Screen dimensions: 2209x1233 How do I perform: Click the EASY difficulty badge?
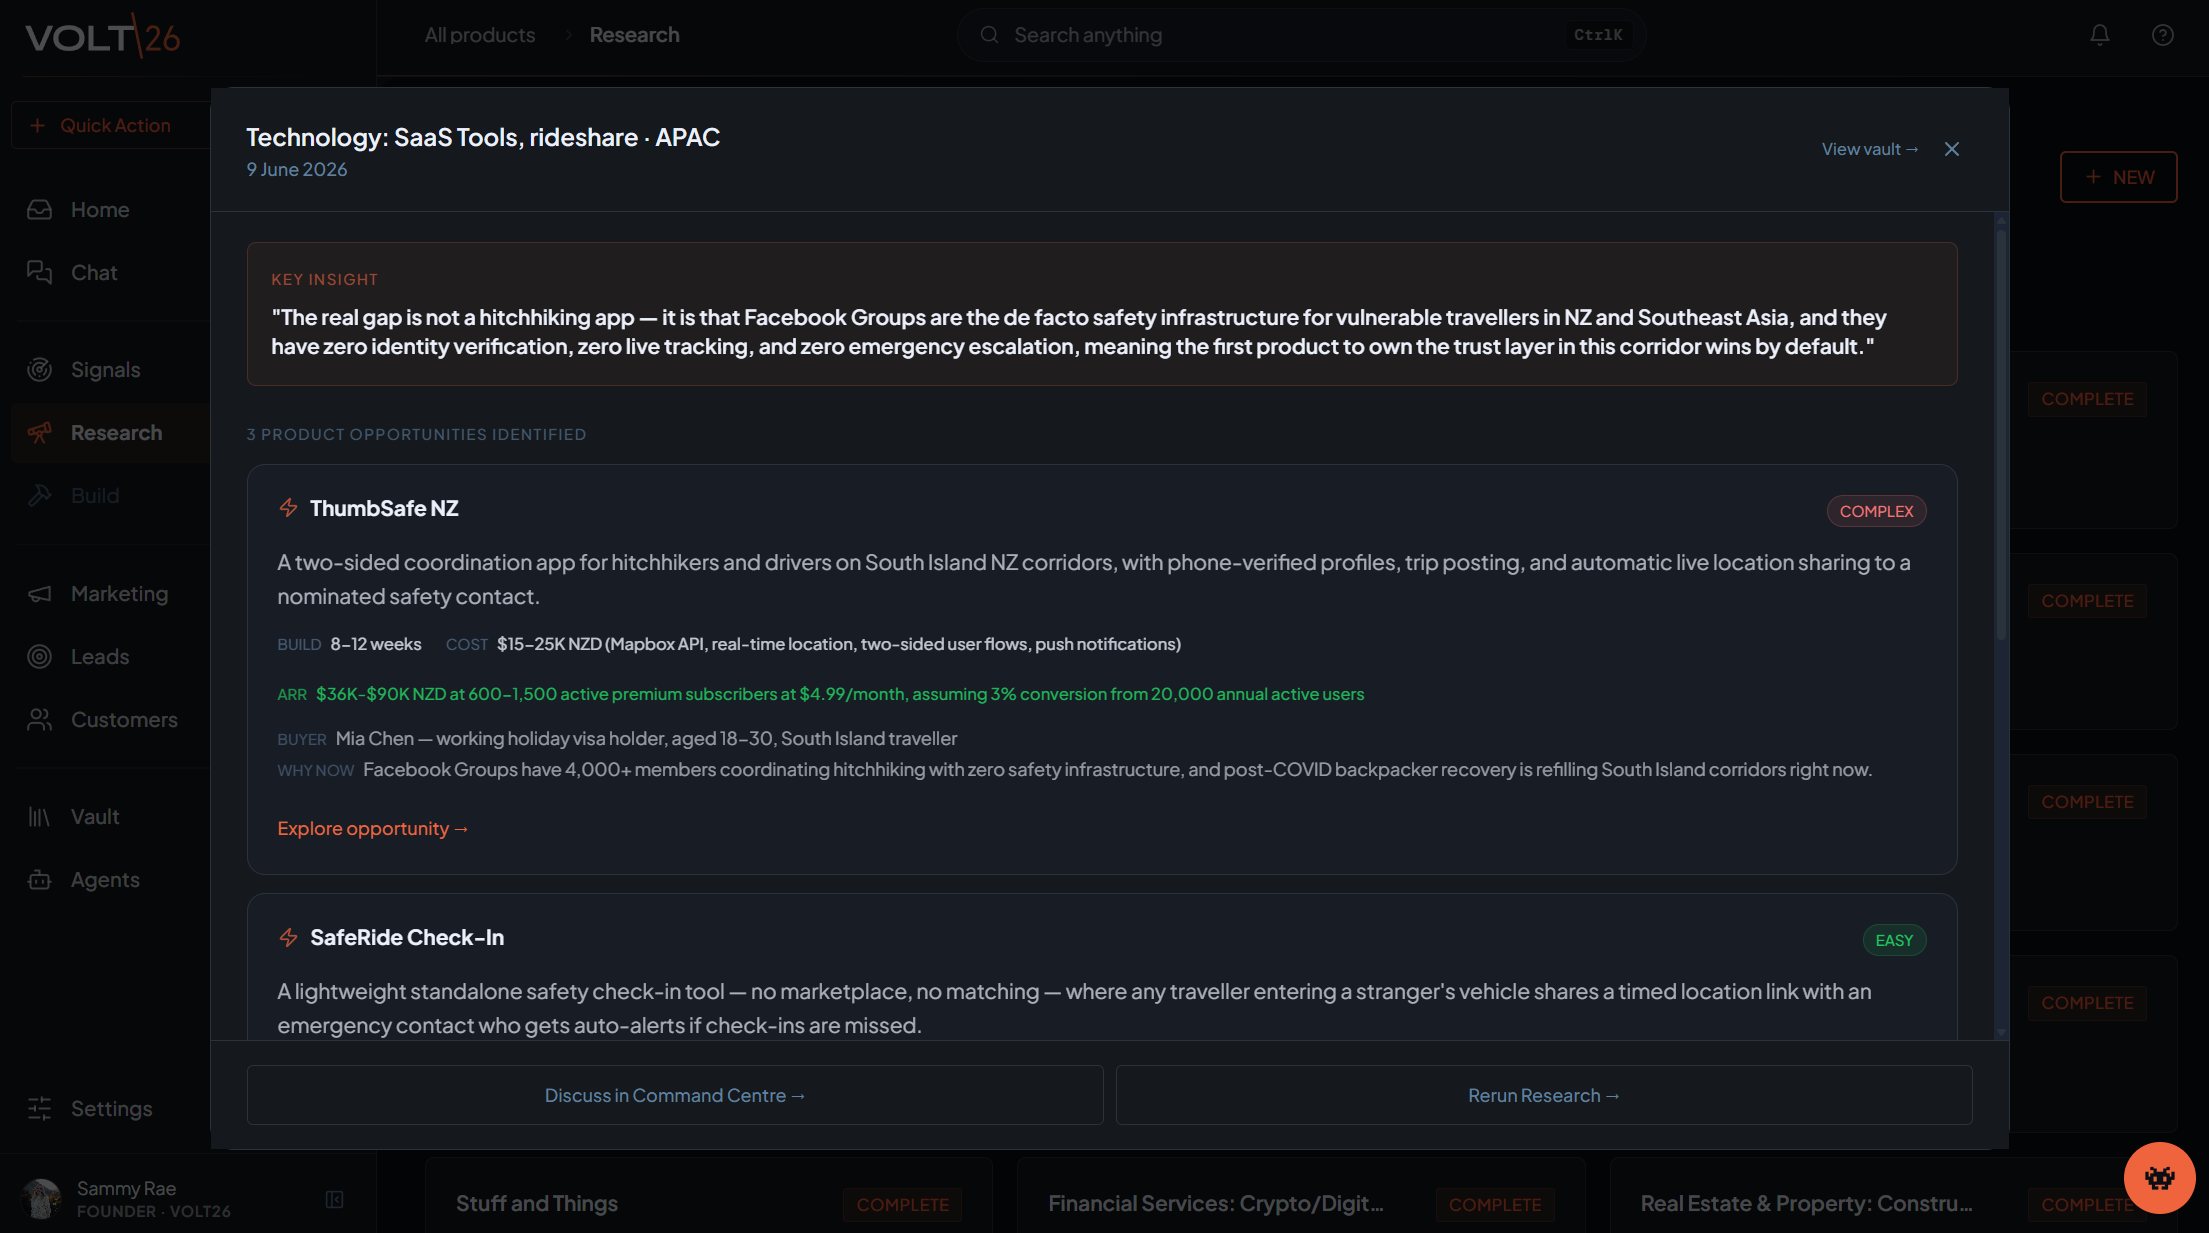[1894, 940]
